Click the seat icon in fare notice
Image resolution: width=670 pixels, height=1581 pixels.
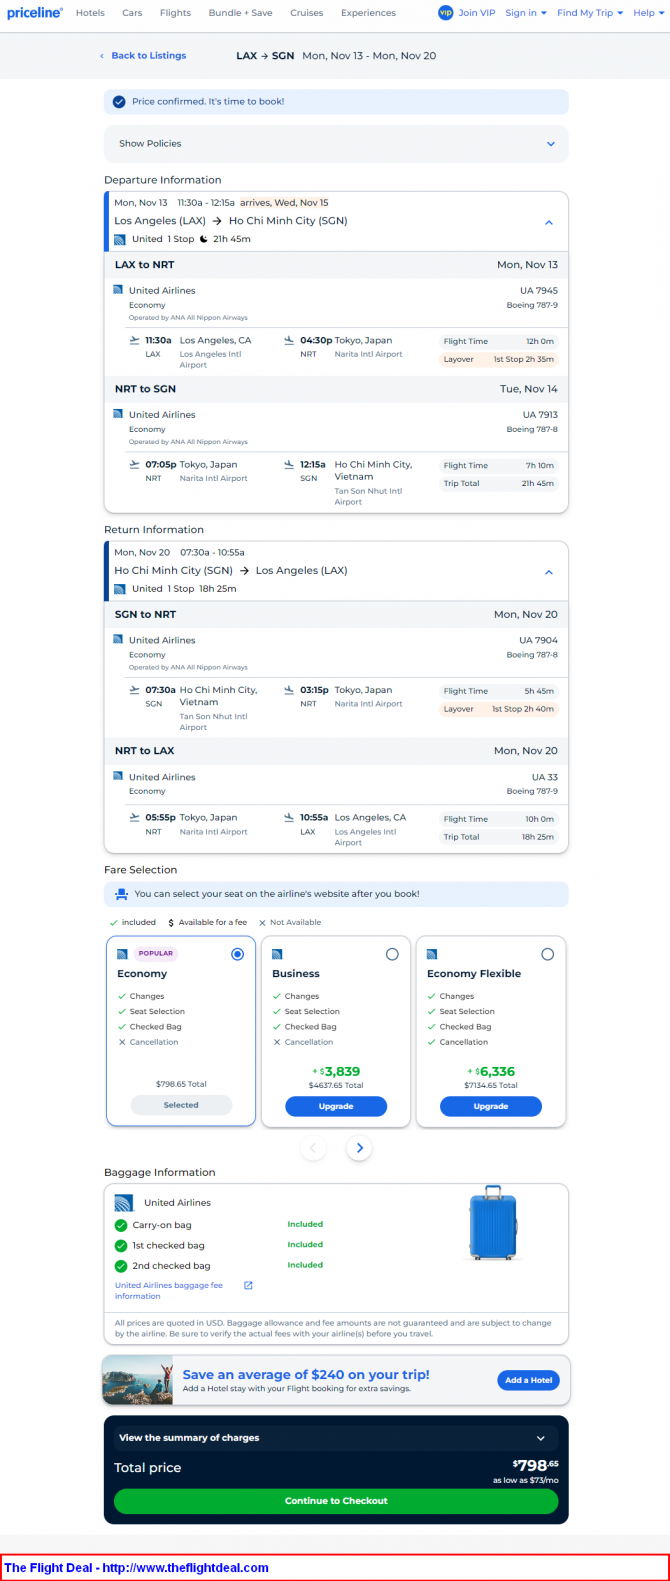pyautogui.click(x=121, y=894)
